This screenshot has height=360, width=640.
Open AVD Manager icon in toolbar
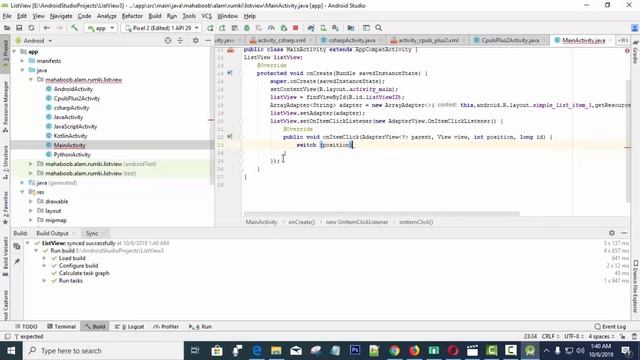tap(323, 28)
